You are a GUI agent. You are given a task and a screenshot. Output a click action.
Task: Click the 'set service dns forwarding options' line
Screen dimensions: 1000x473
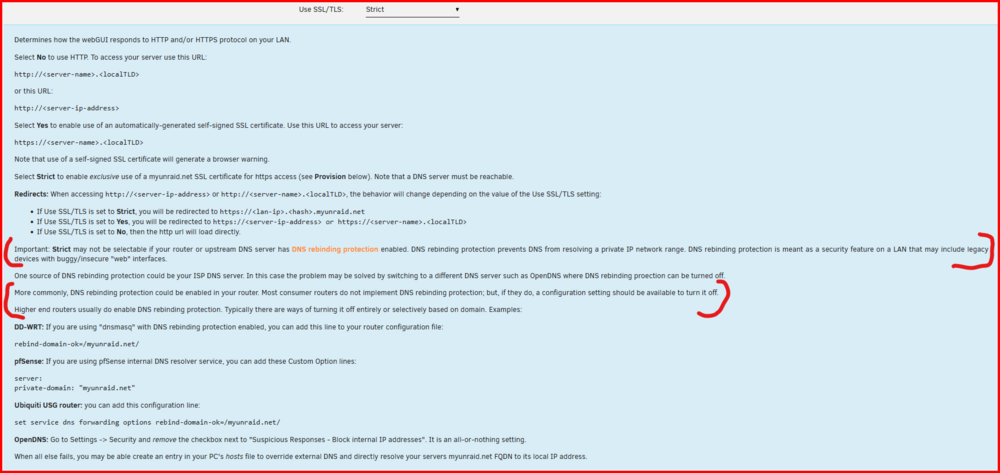(x=147, y=422)
